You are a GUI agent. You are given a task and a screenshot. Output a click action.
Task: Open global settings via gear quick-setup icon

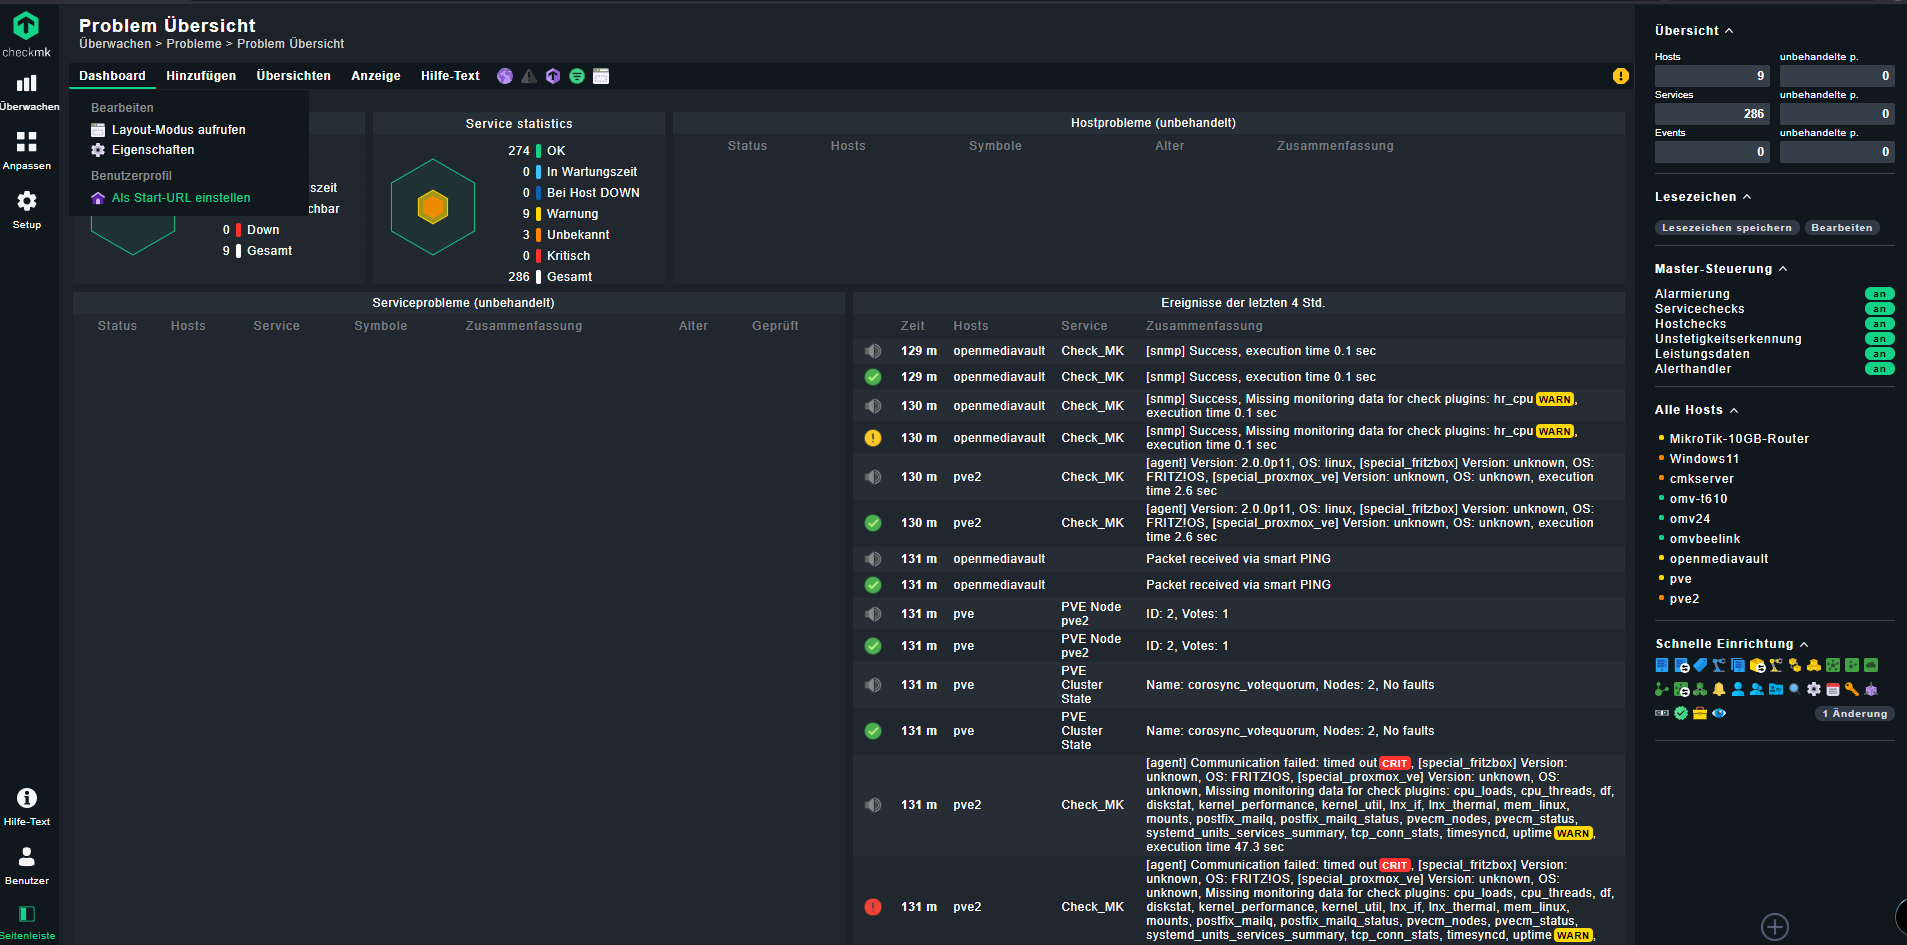tap(1814, 689)
